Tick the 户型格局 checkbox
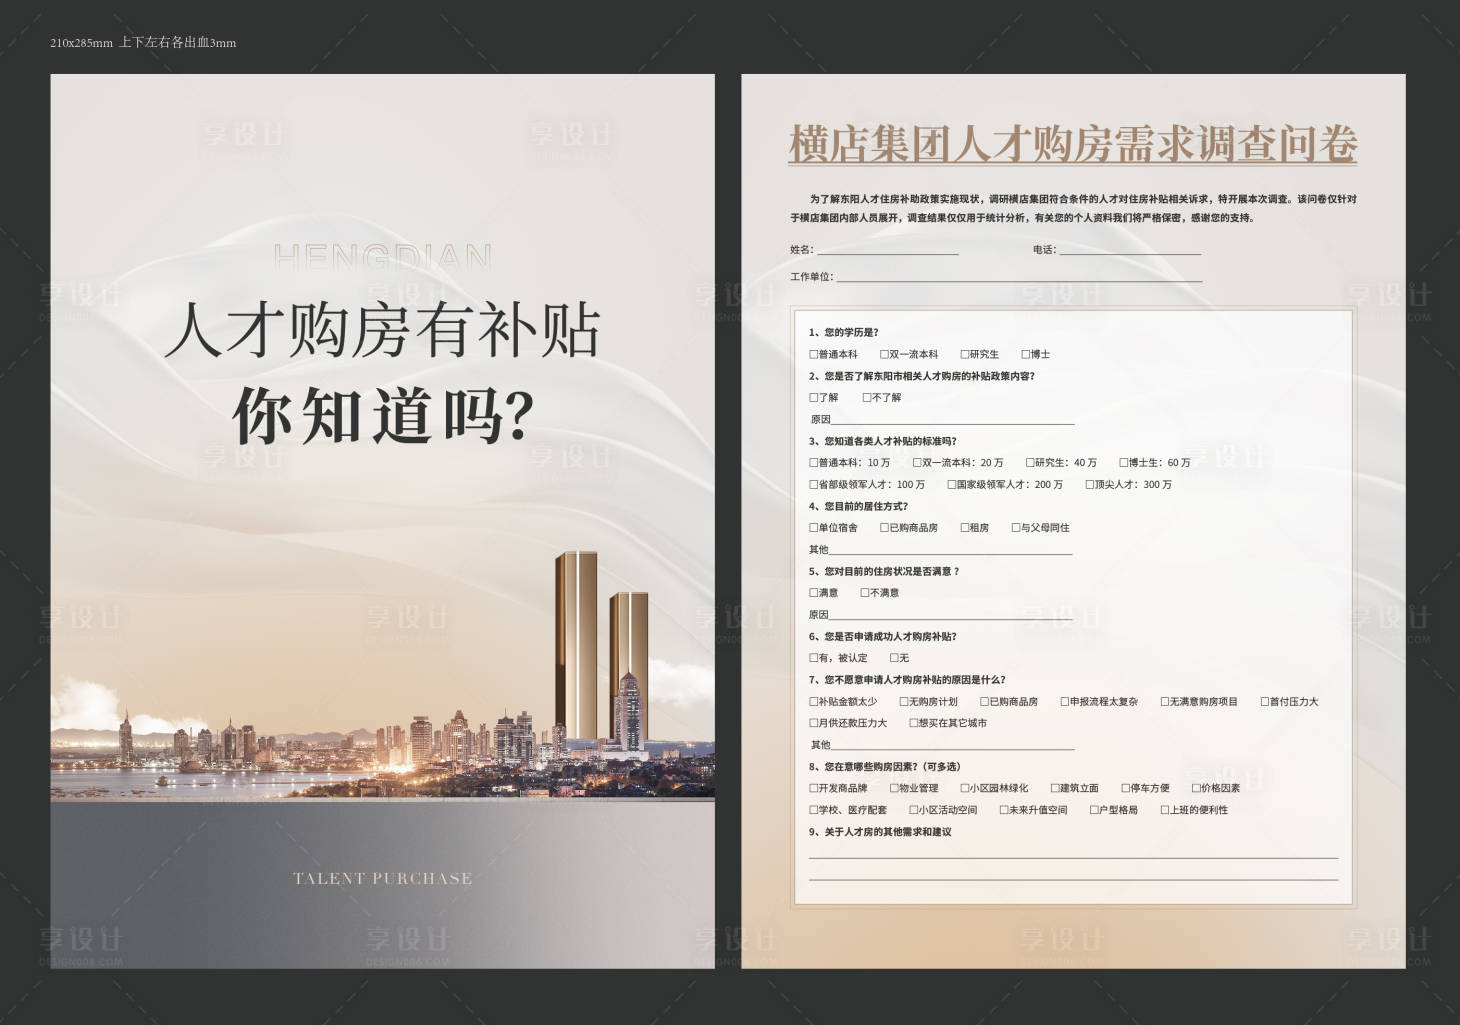Viewport: 1460px width, 1025px height. (1095, 810)
